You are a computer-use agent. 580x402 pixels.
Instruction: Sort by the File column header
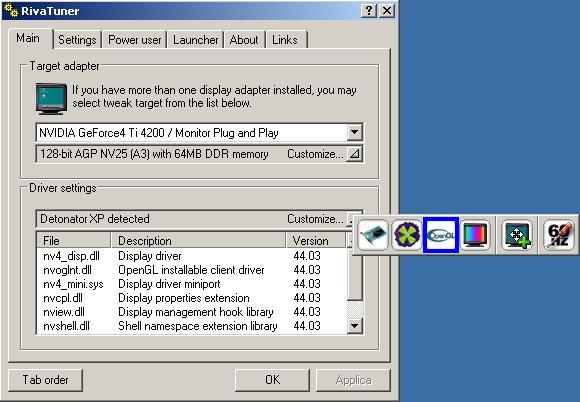(x=74, y=241)
